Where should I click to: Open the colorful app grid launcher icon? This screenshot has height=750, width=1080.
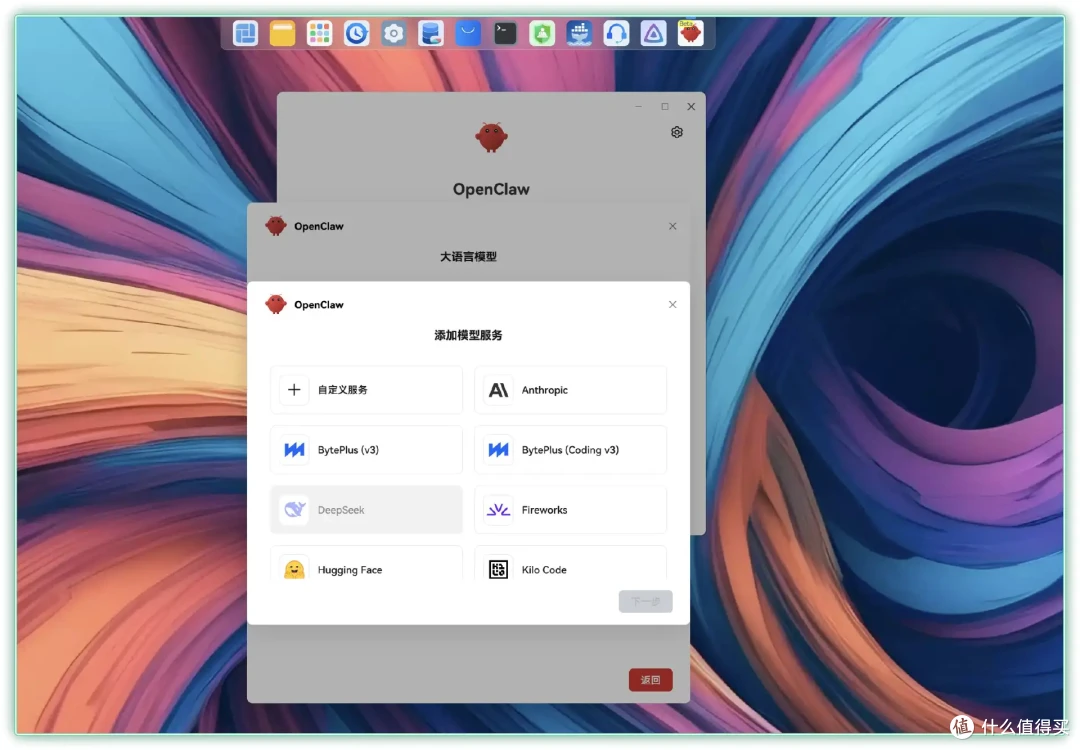tap(319, 33)
